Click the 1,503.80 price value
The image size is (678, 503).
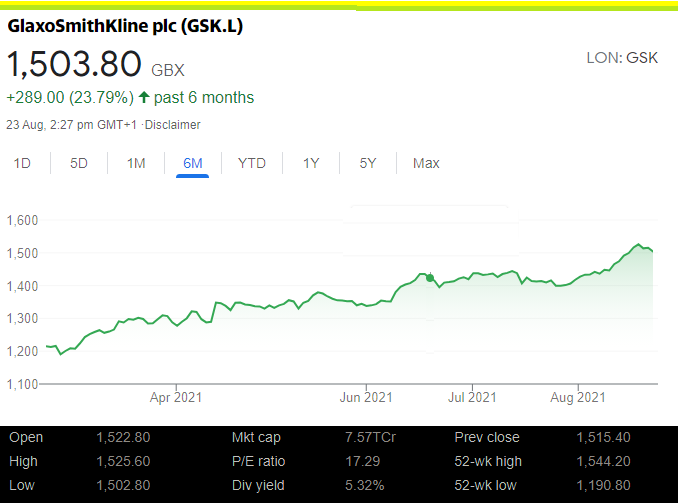coord(74,64)
